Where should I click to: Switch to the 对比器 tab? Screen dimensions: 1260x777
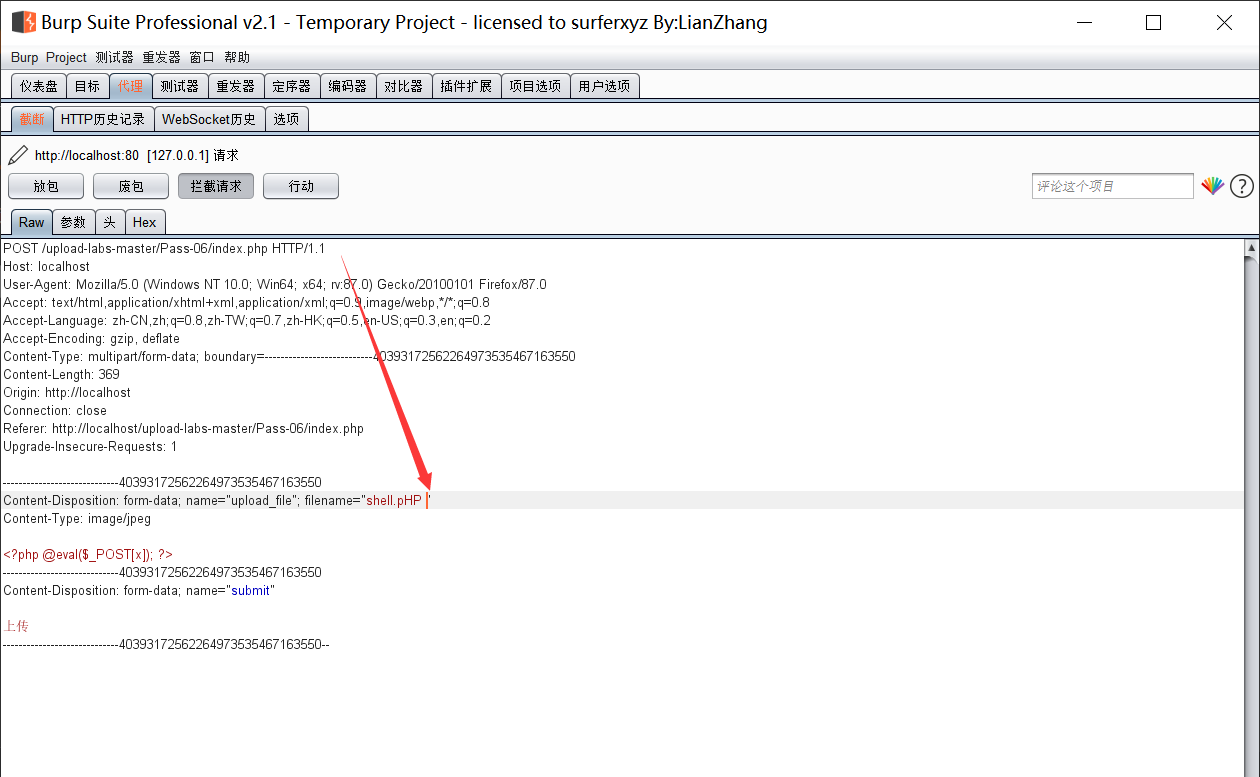click(404, 86)
